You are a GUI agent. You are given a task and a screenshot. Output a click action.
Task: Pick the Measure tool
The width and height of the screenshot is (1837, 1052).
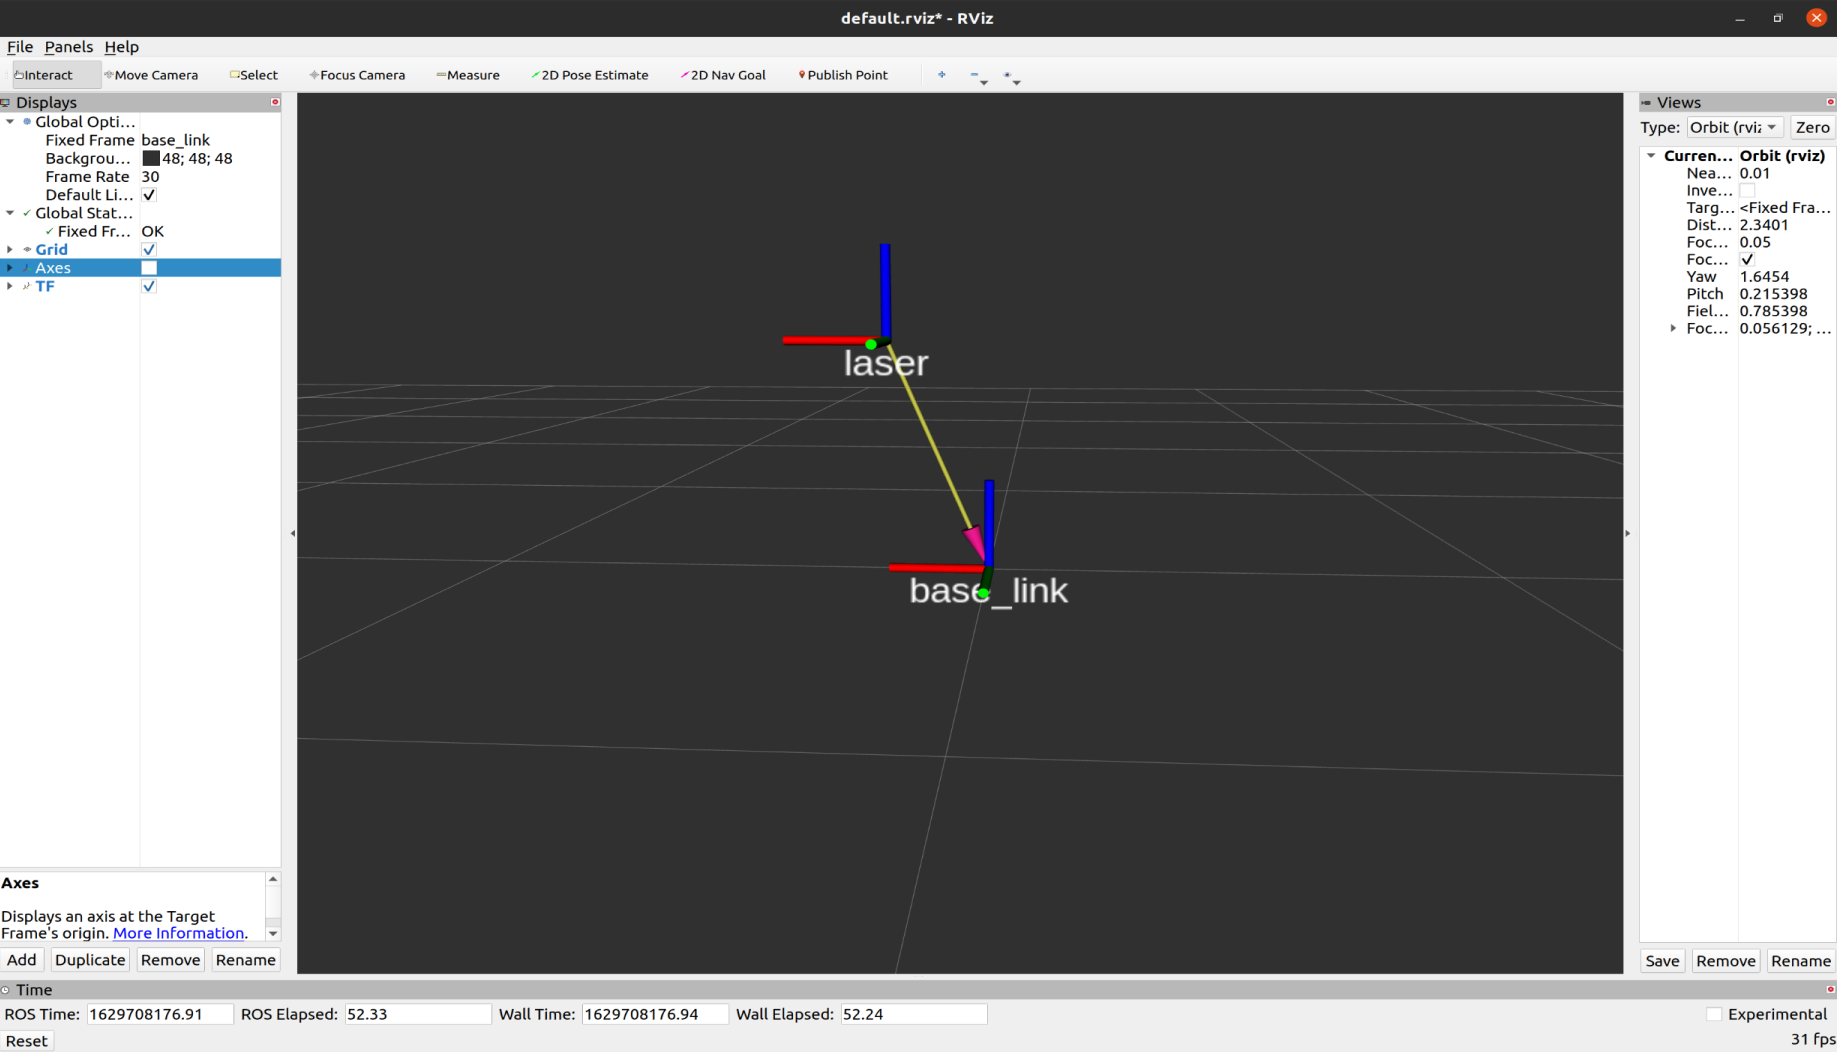pyautogui.click(x=468, y=75)
